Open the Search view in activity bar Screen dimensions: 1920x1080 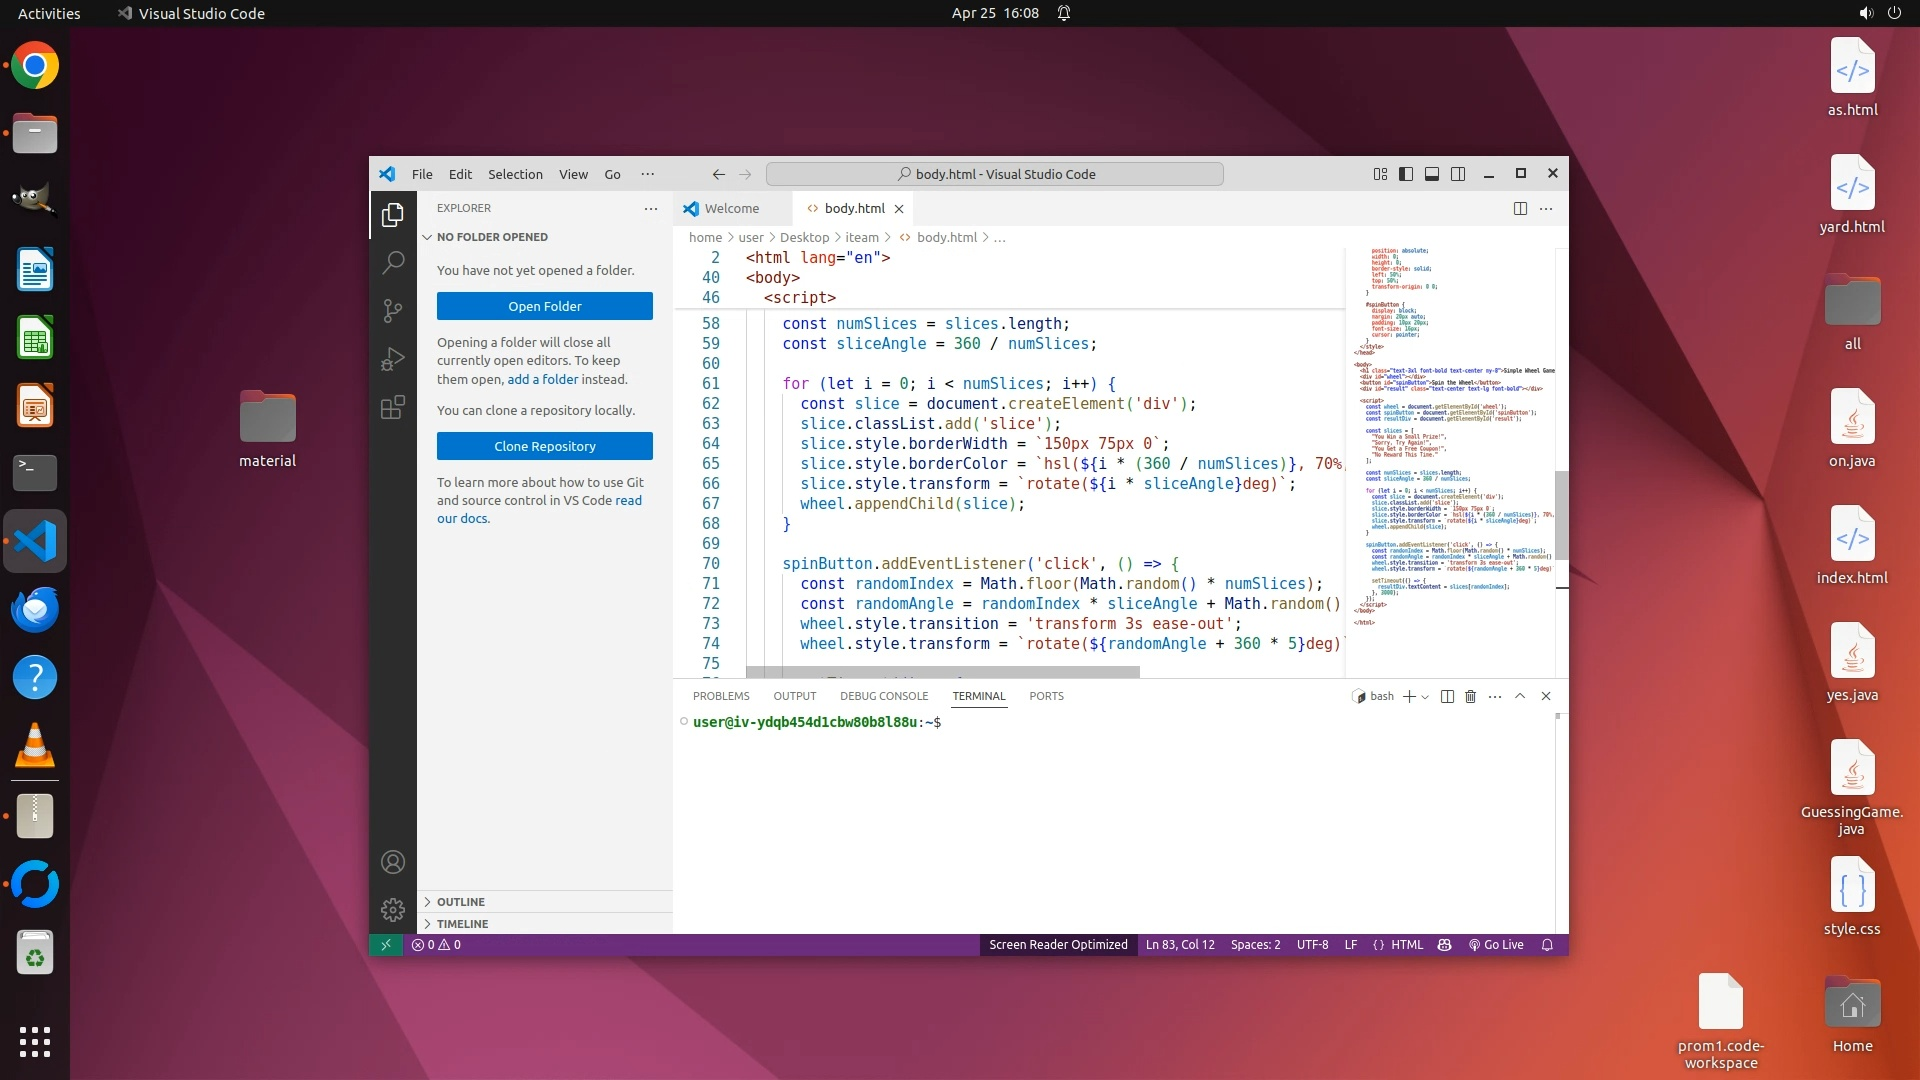(393, 263)
